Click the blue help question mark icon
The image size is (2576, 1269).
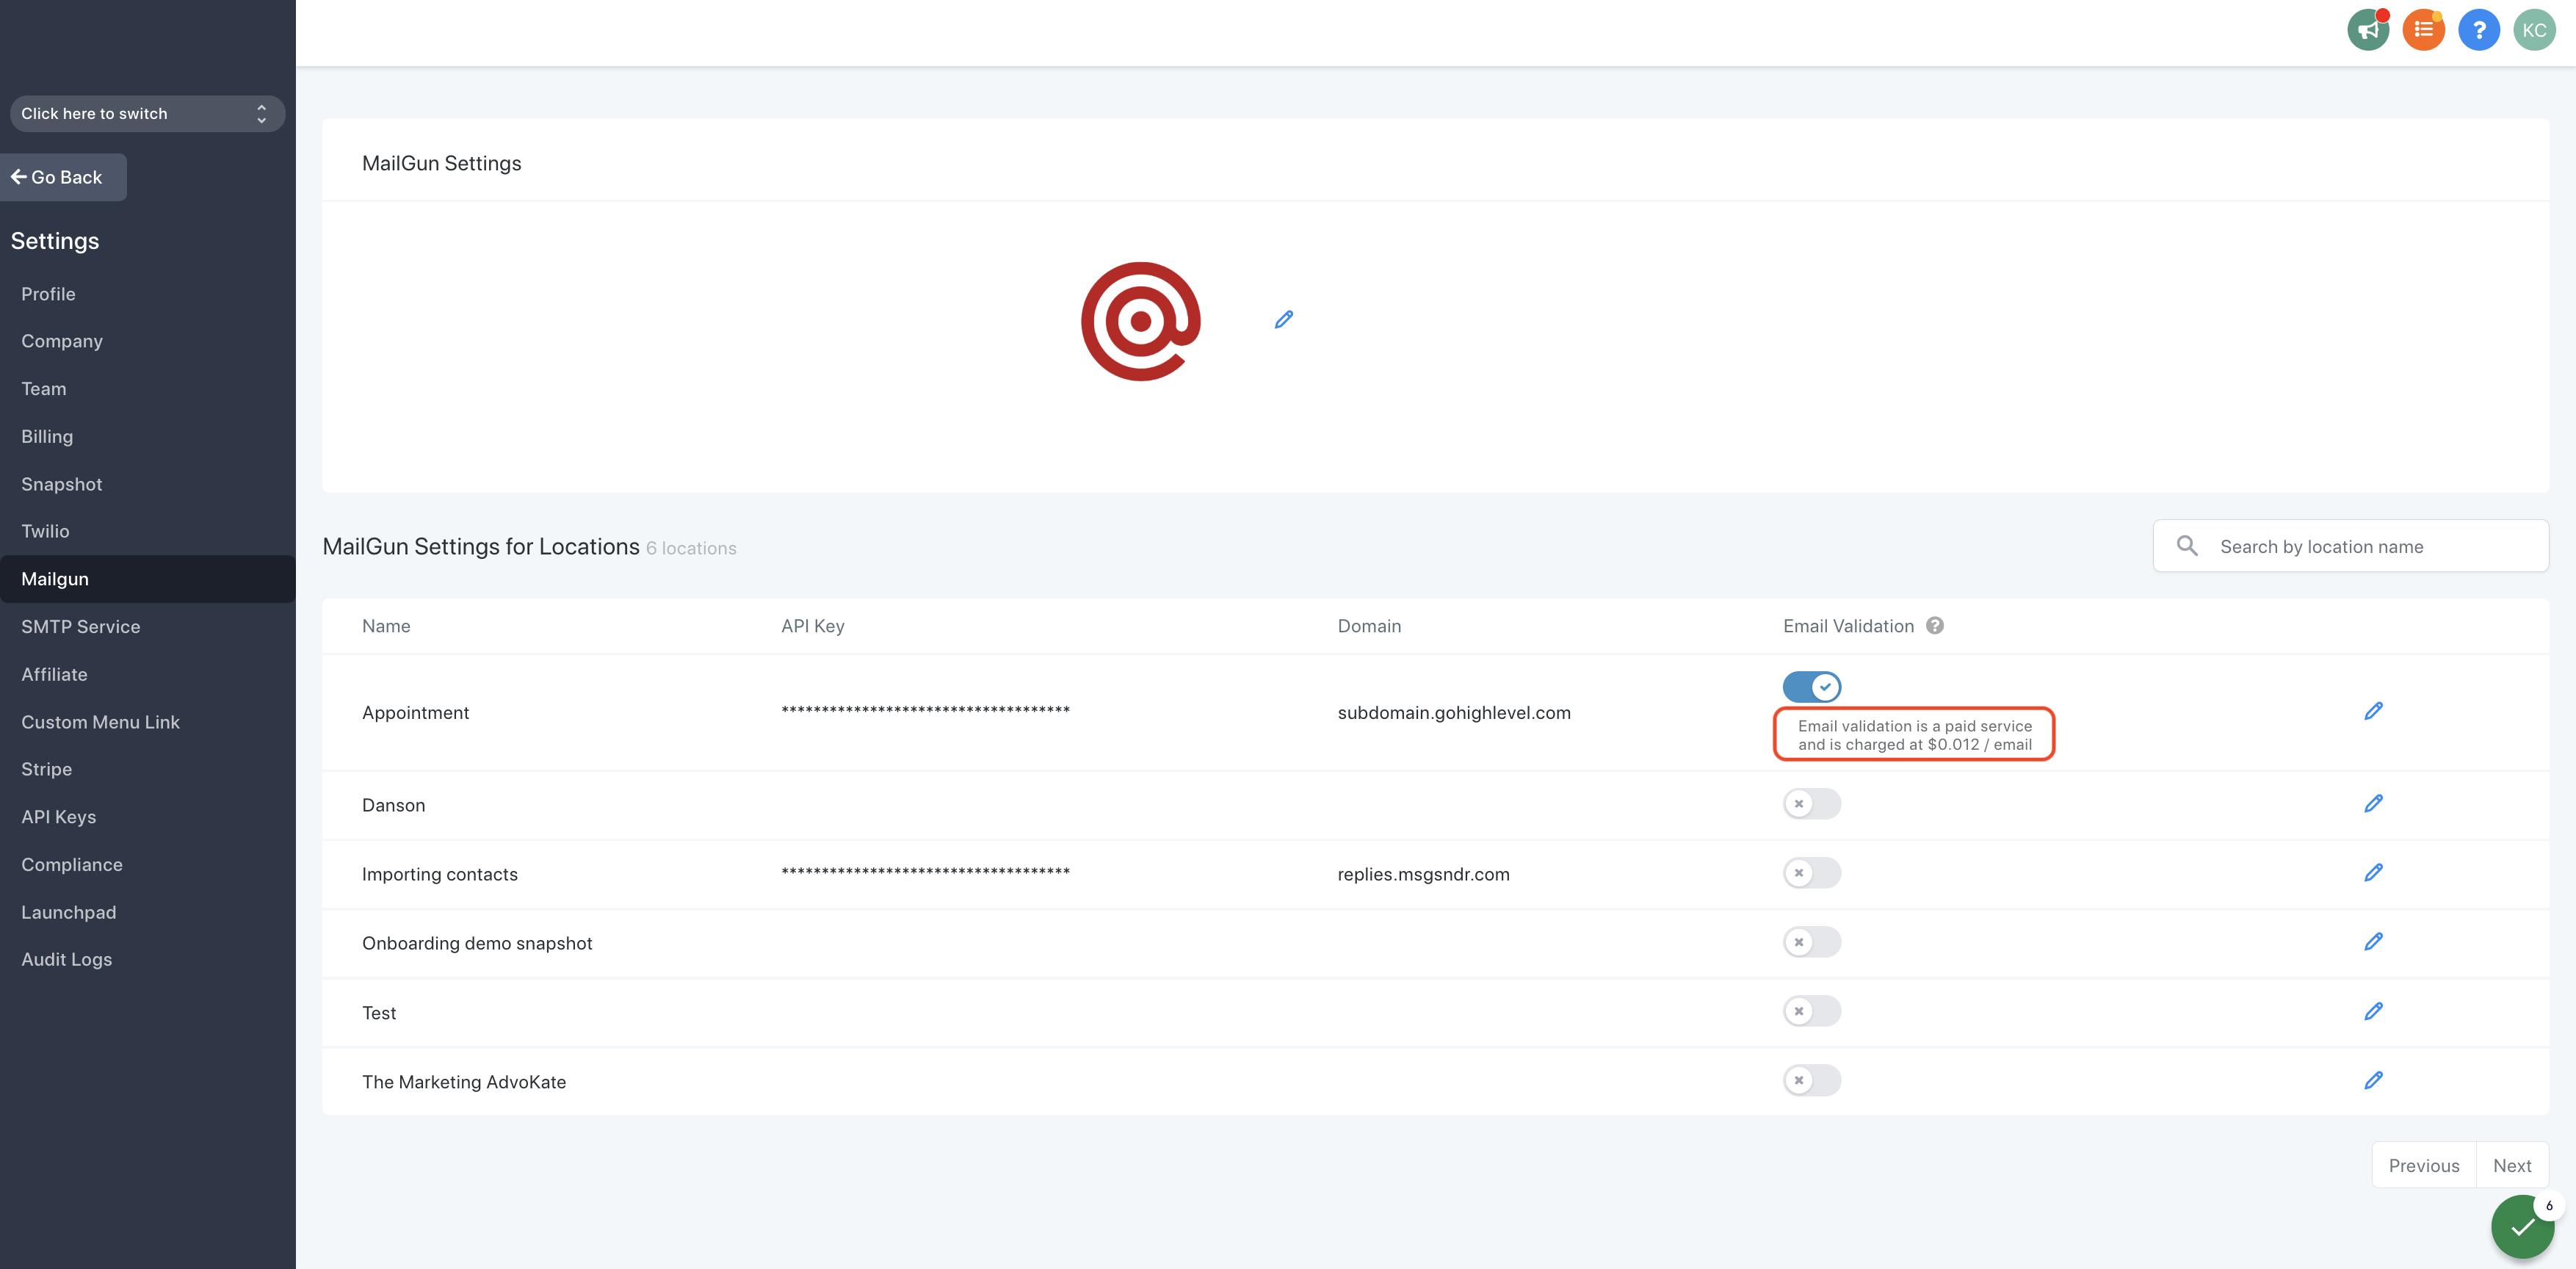pyautogui.click(x=2478, y=30)
